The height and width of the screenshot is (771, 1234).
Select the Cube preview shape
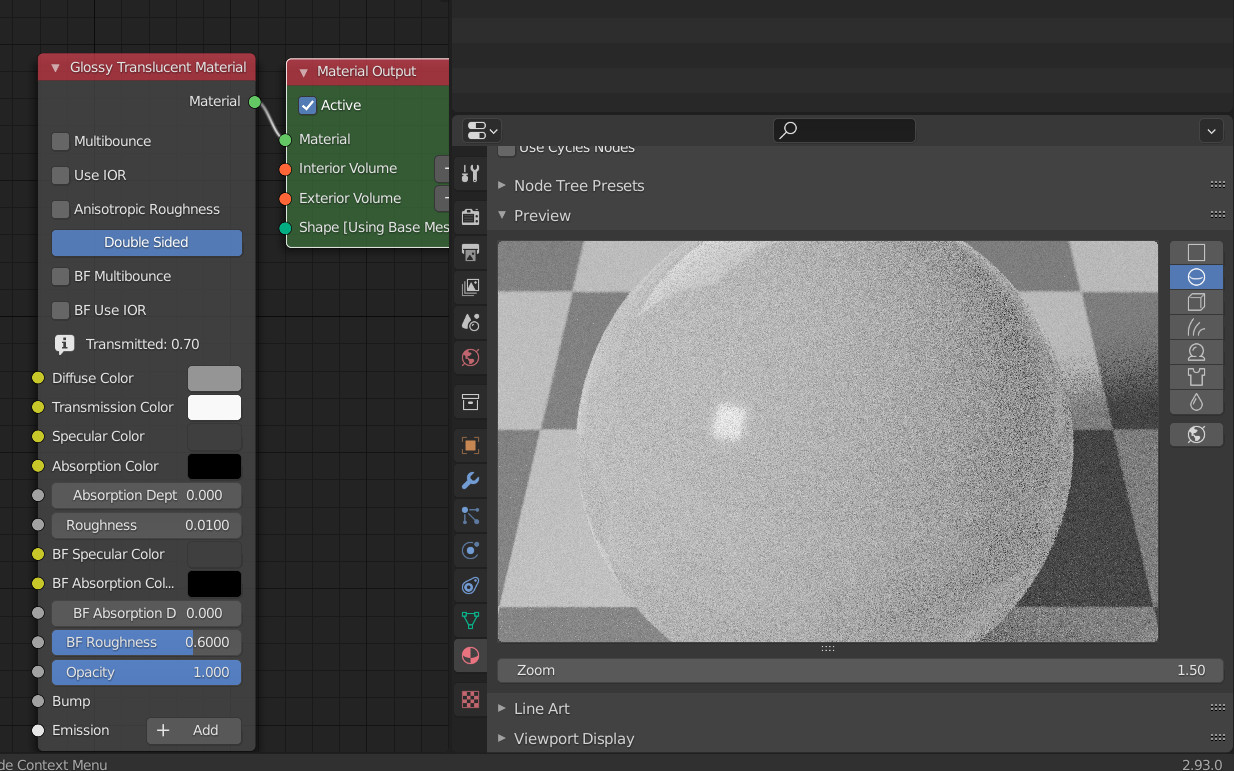click(1196, 302)
